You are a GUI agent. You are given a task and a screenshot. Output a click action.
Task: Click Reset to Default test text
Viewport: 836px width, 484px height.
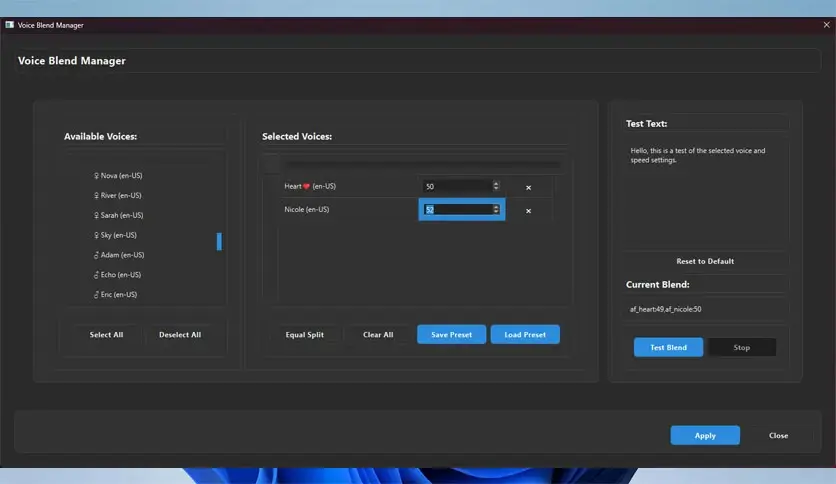point(705,261)
